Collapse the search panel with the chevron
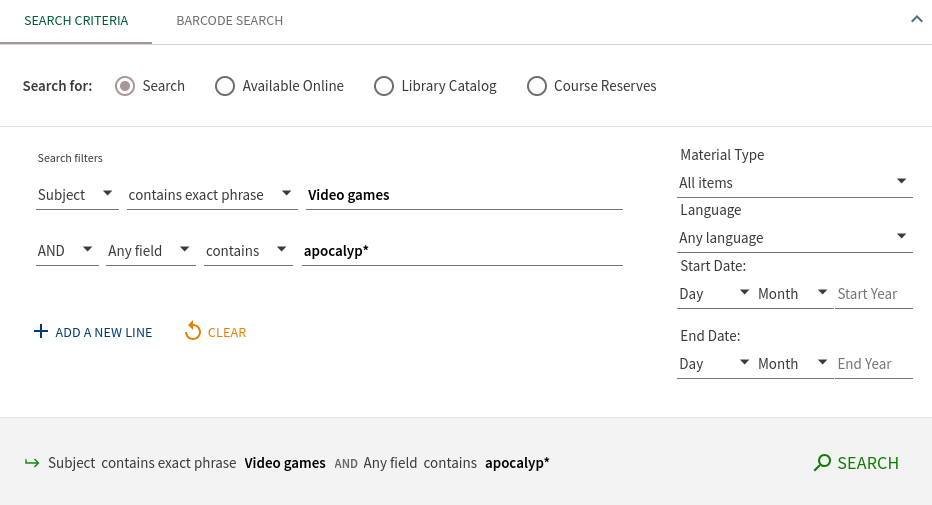The width and height of the screenshot is (932, 505). (x=916, y=20)
